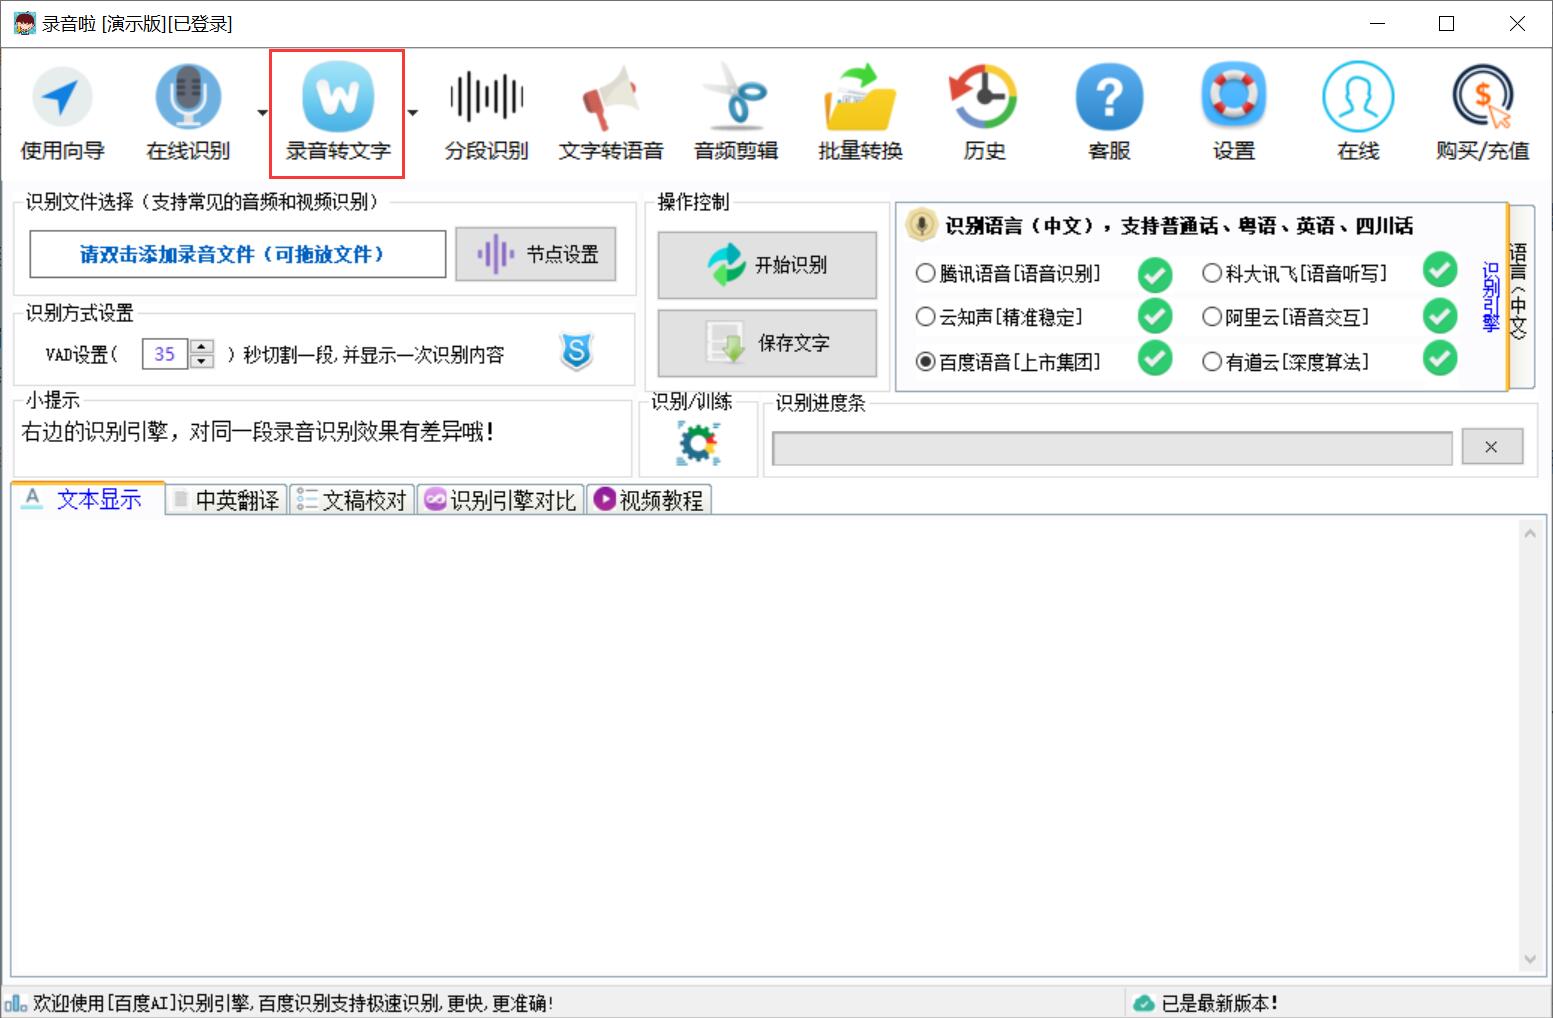1553x1018 pixels.
Task: Open 购买/充值 purchase page
Action: click(1482, 112)
